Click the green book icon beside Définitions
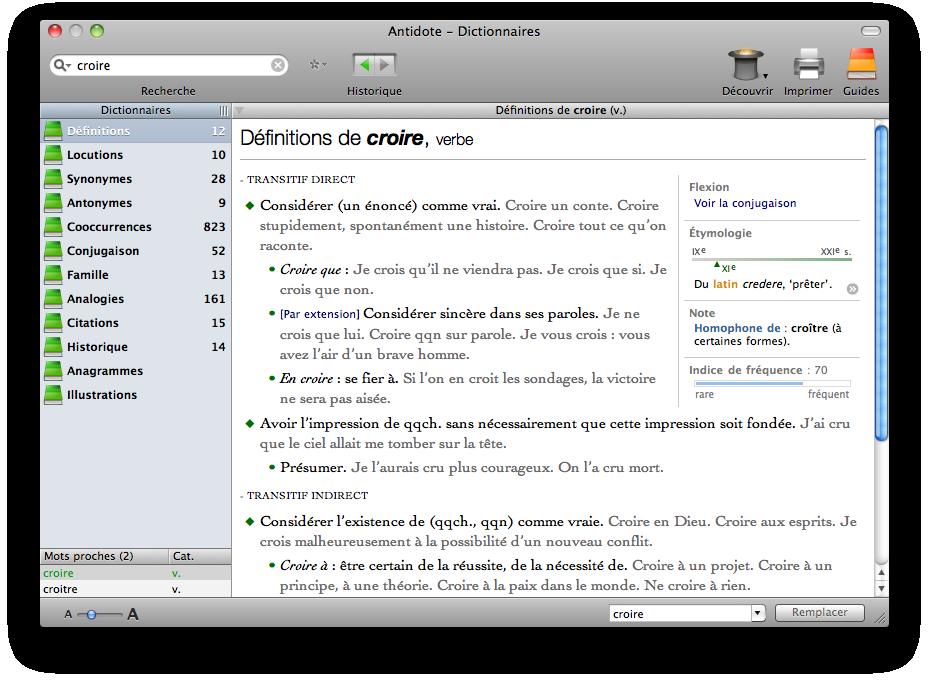Screen dimensions: 929x687 (53, 131)
